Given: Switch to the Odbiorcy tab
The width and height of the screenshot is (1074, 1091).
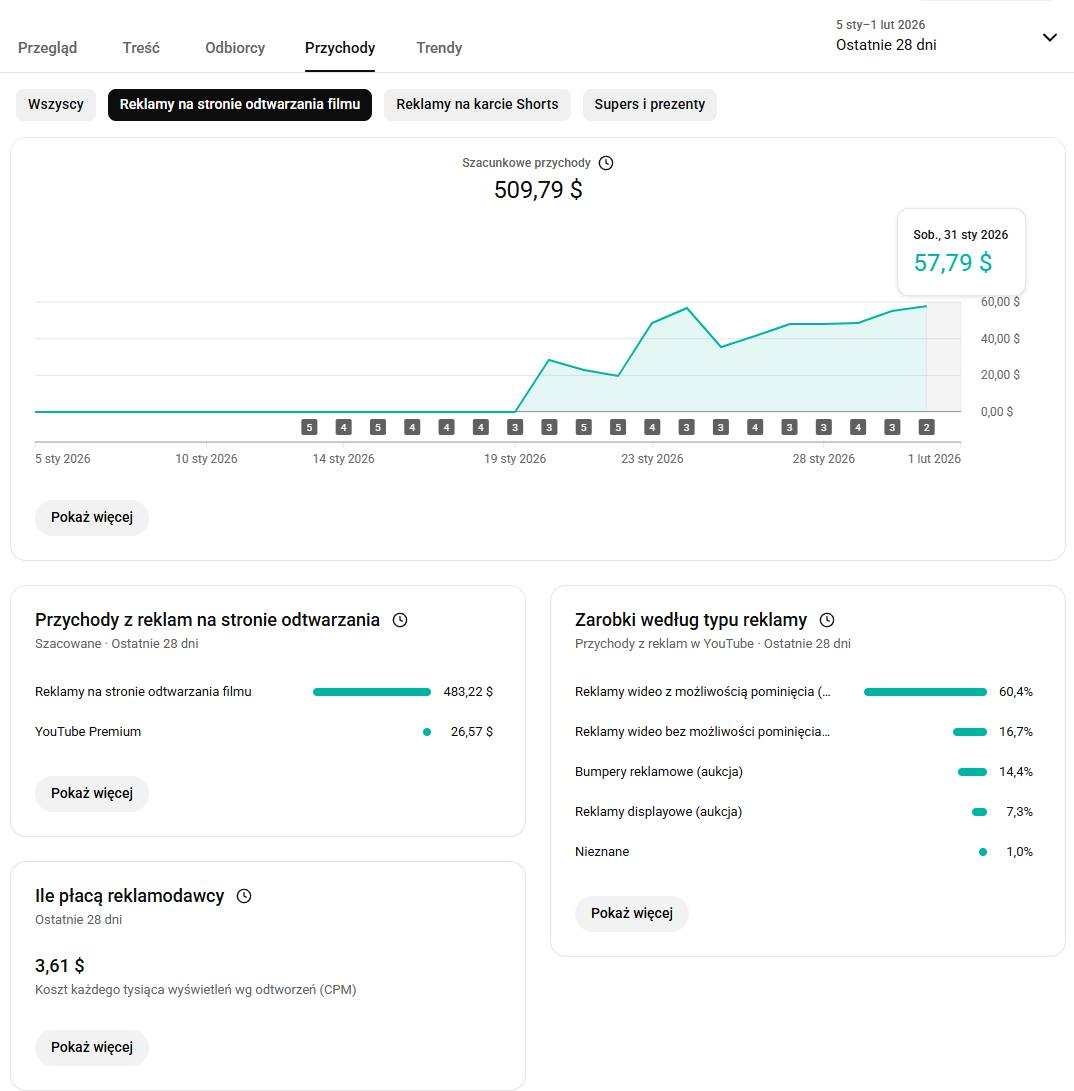Looking at the screenshot, I should tap(235, 47).
